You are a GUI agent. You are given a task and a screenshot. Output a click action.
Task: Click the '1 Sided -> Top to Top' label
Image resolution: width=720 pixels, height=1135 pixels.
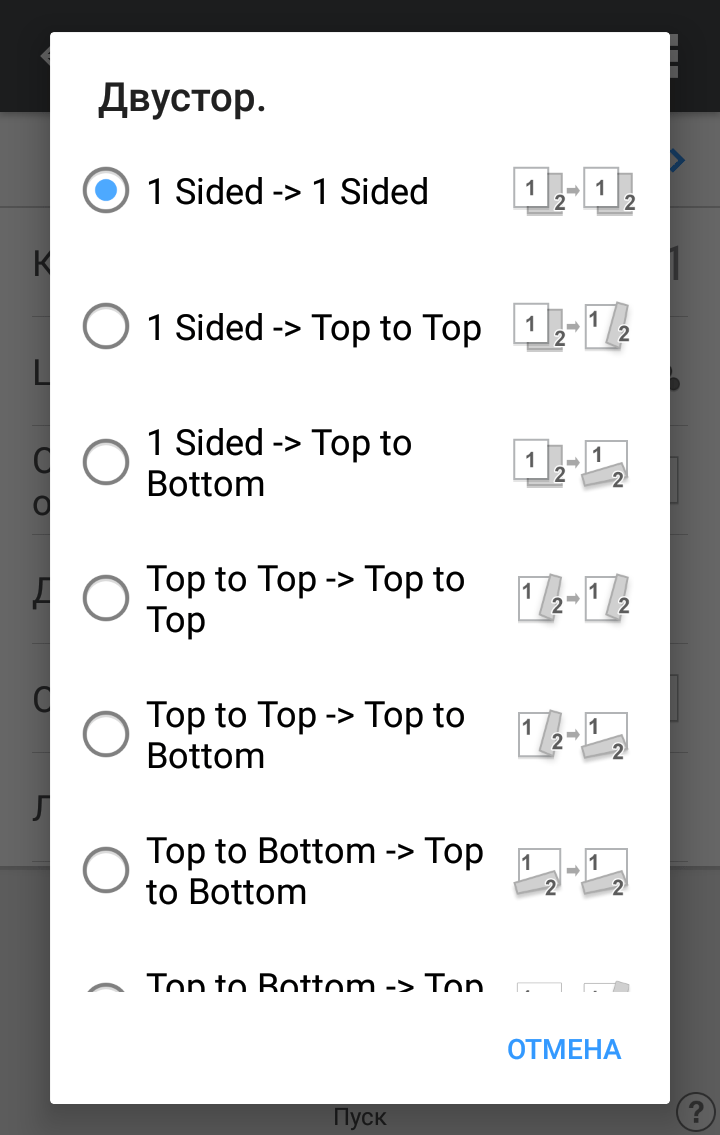pyautogui.click(x=314, y=328)
